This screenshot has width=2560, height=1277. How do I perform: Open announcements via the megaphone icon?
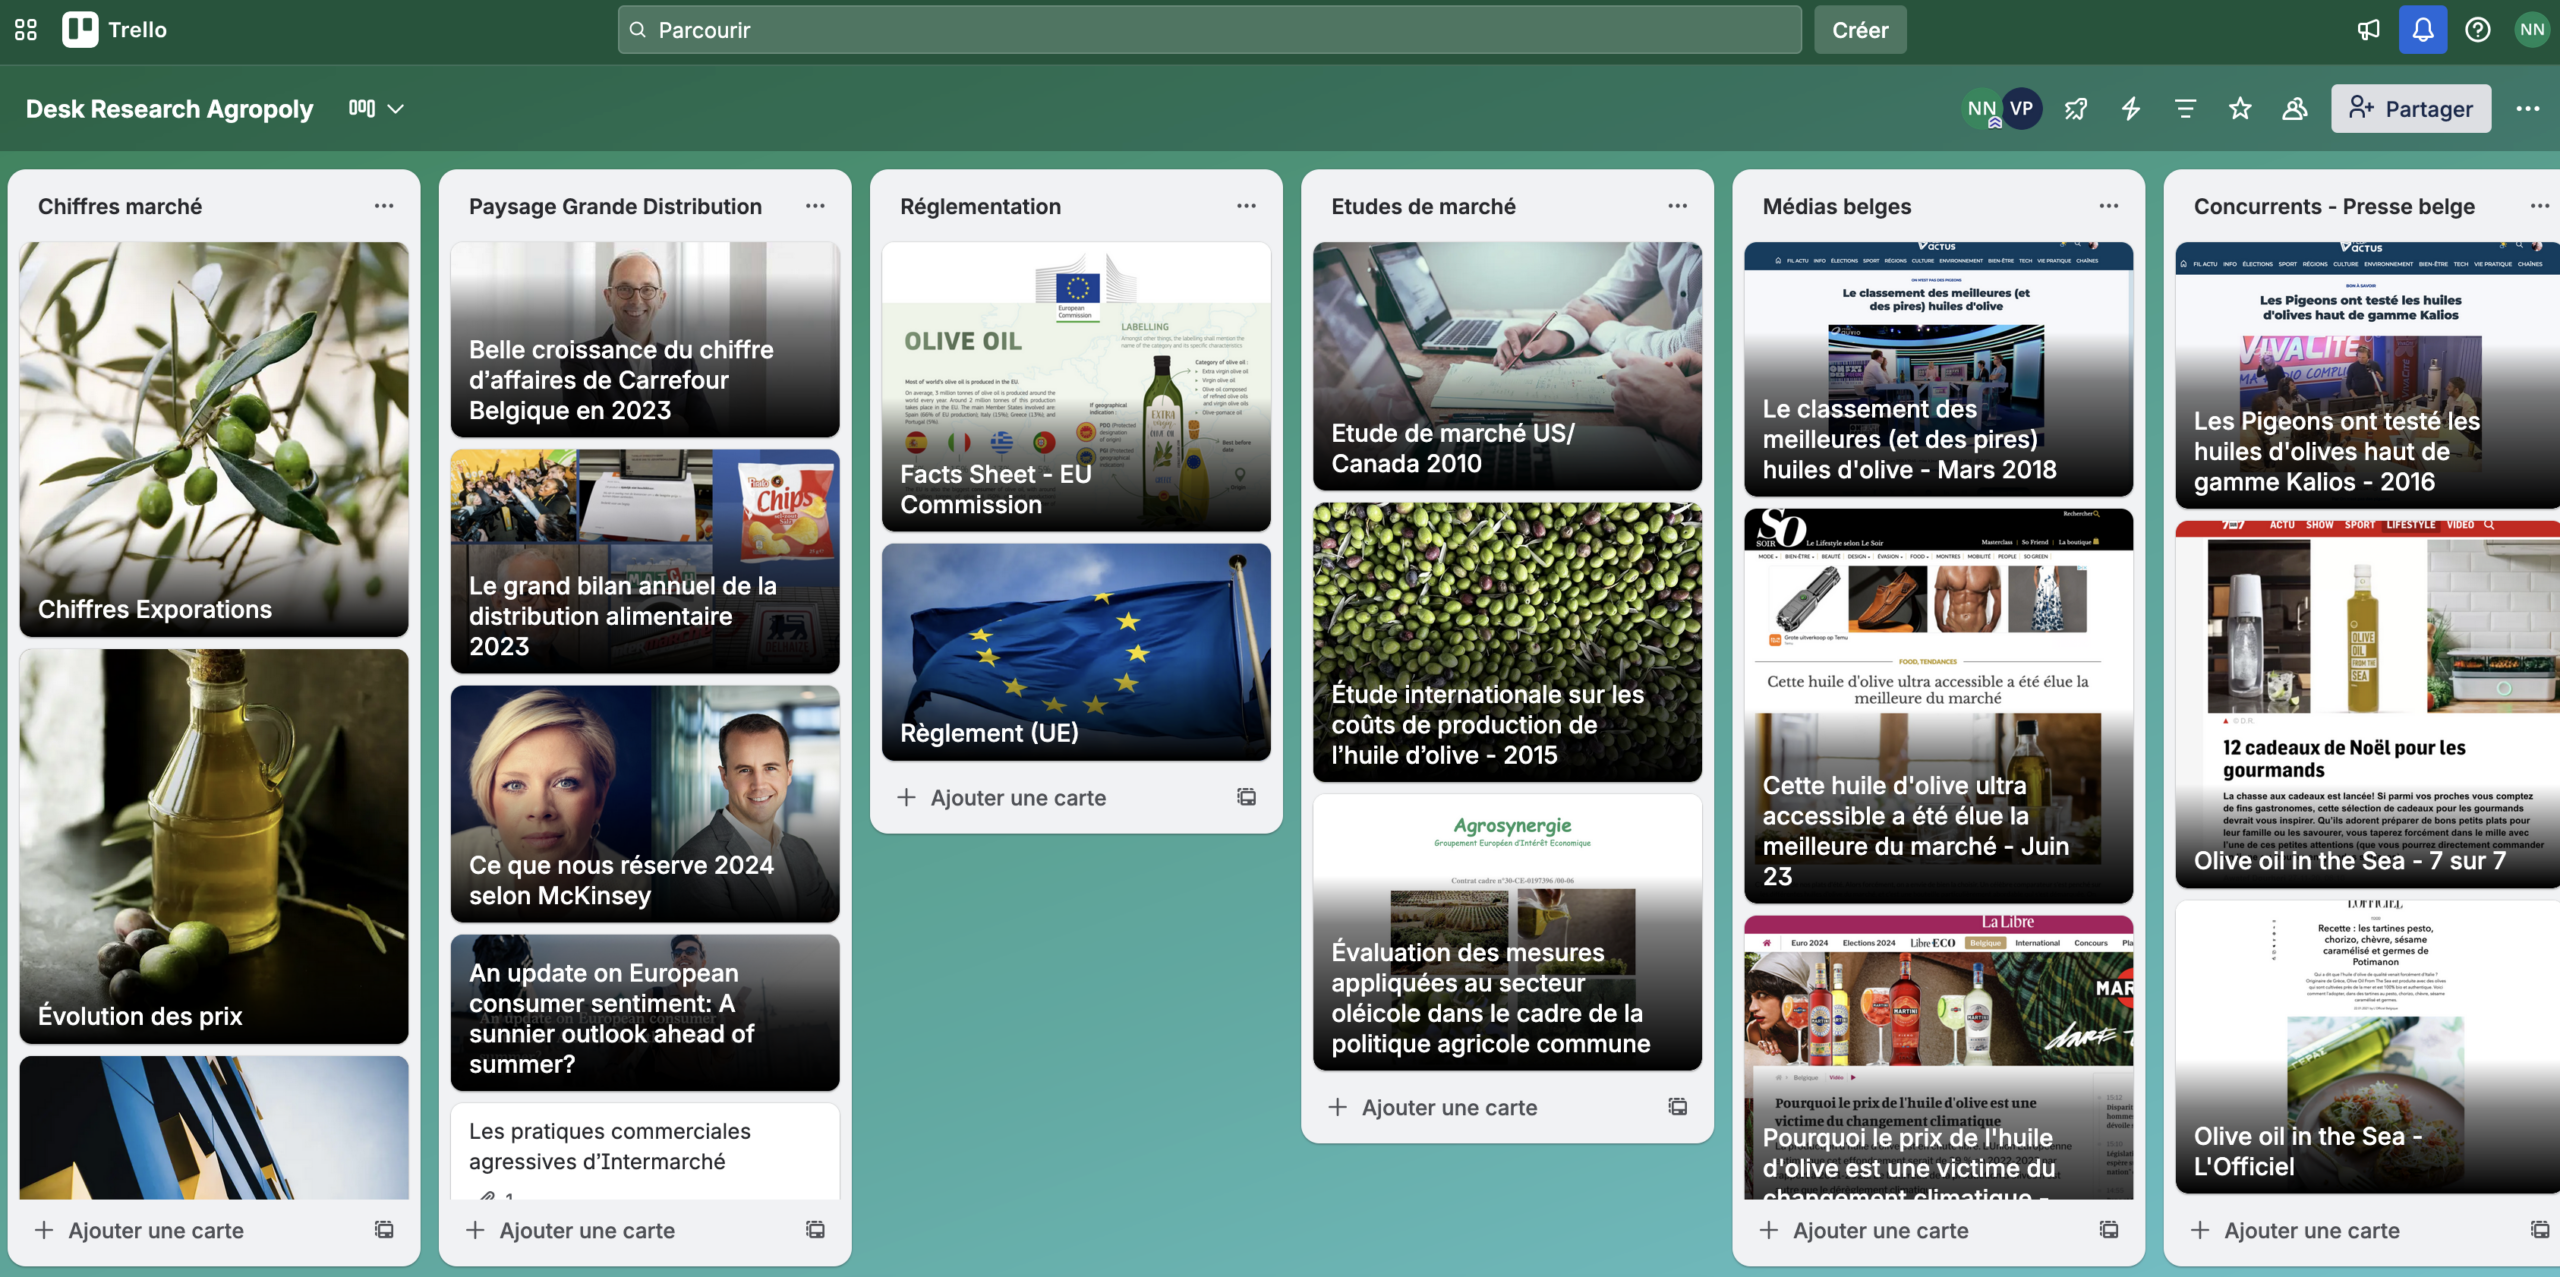click(x=2369, y=29)
